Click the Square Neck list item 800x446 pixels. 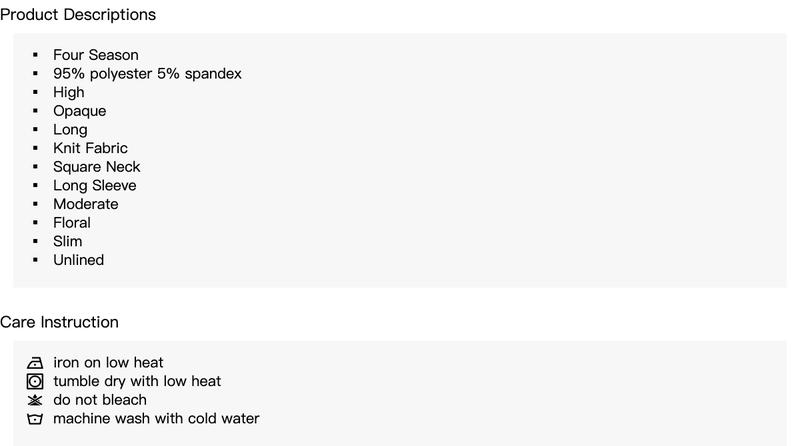[x=96, y=167]
